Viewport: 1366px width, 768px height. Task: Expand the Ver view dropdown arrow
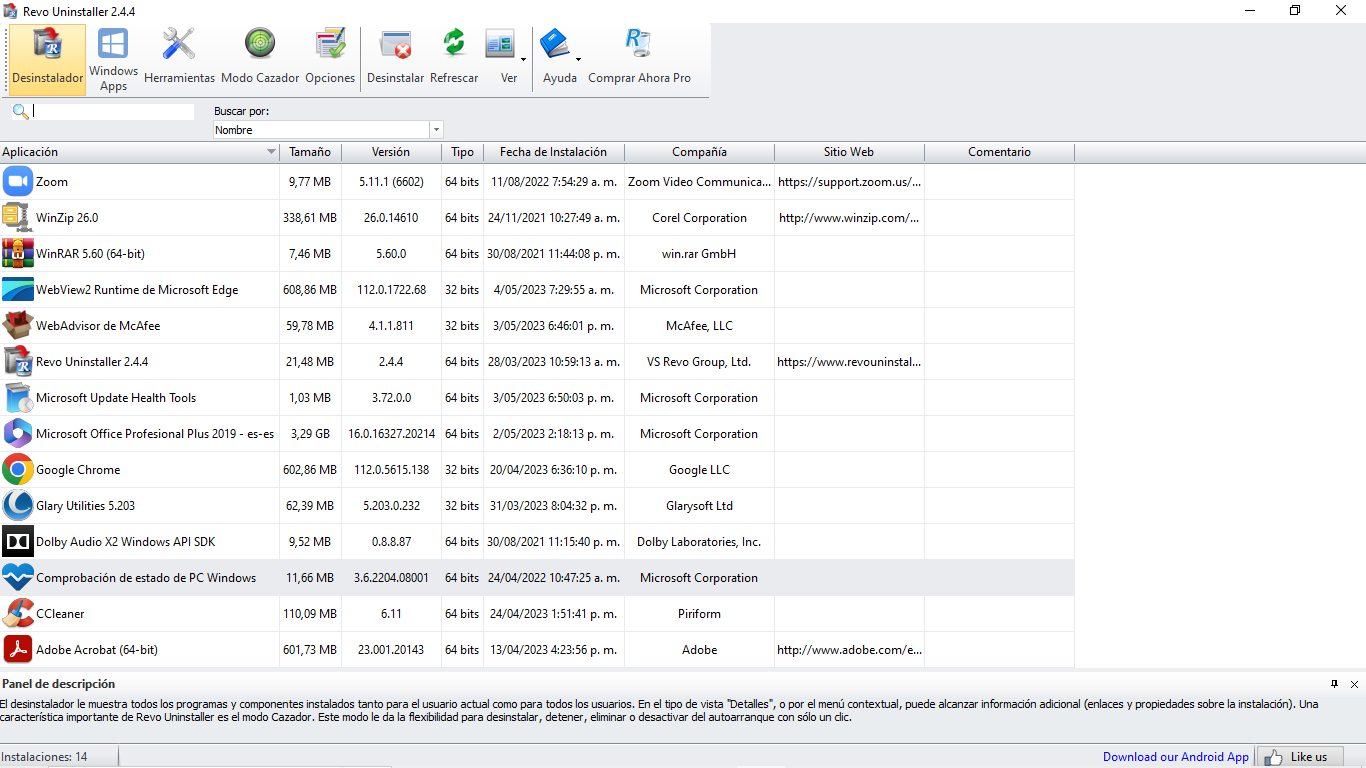(523, 60)
